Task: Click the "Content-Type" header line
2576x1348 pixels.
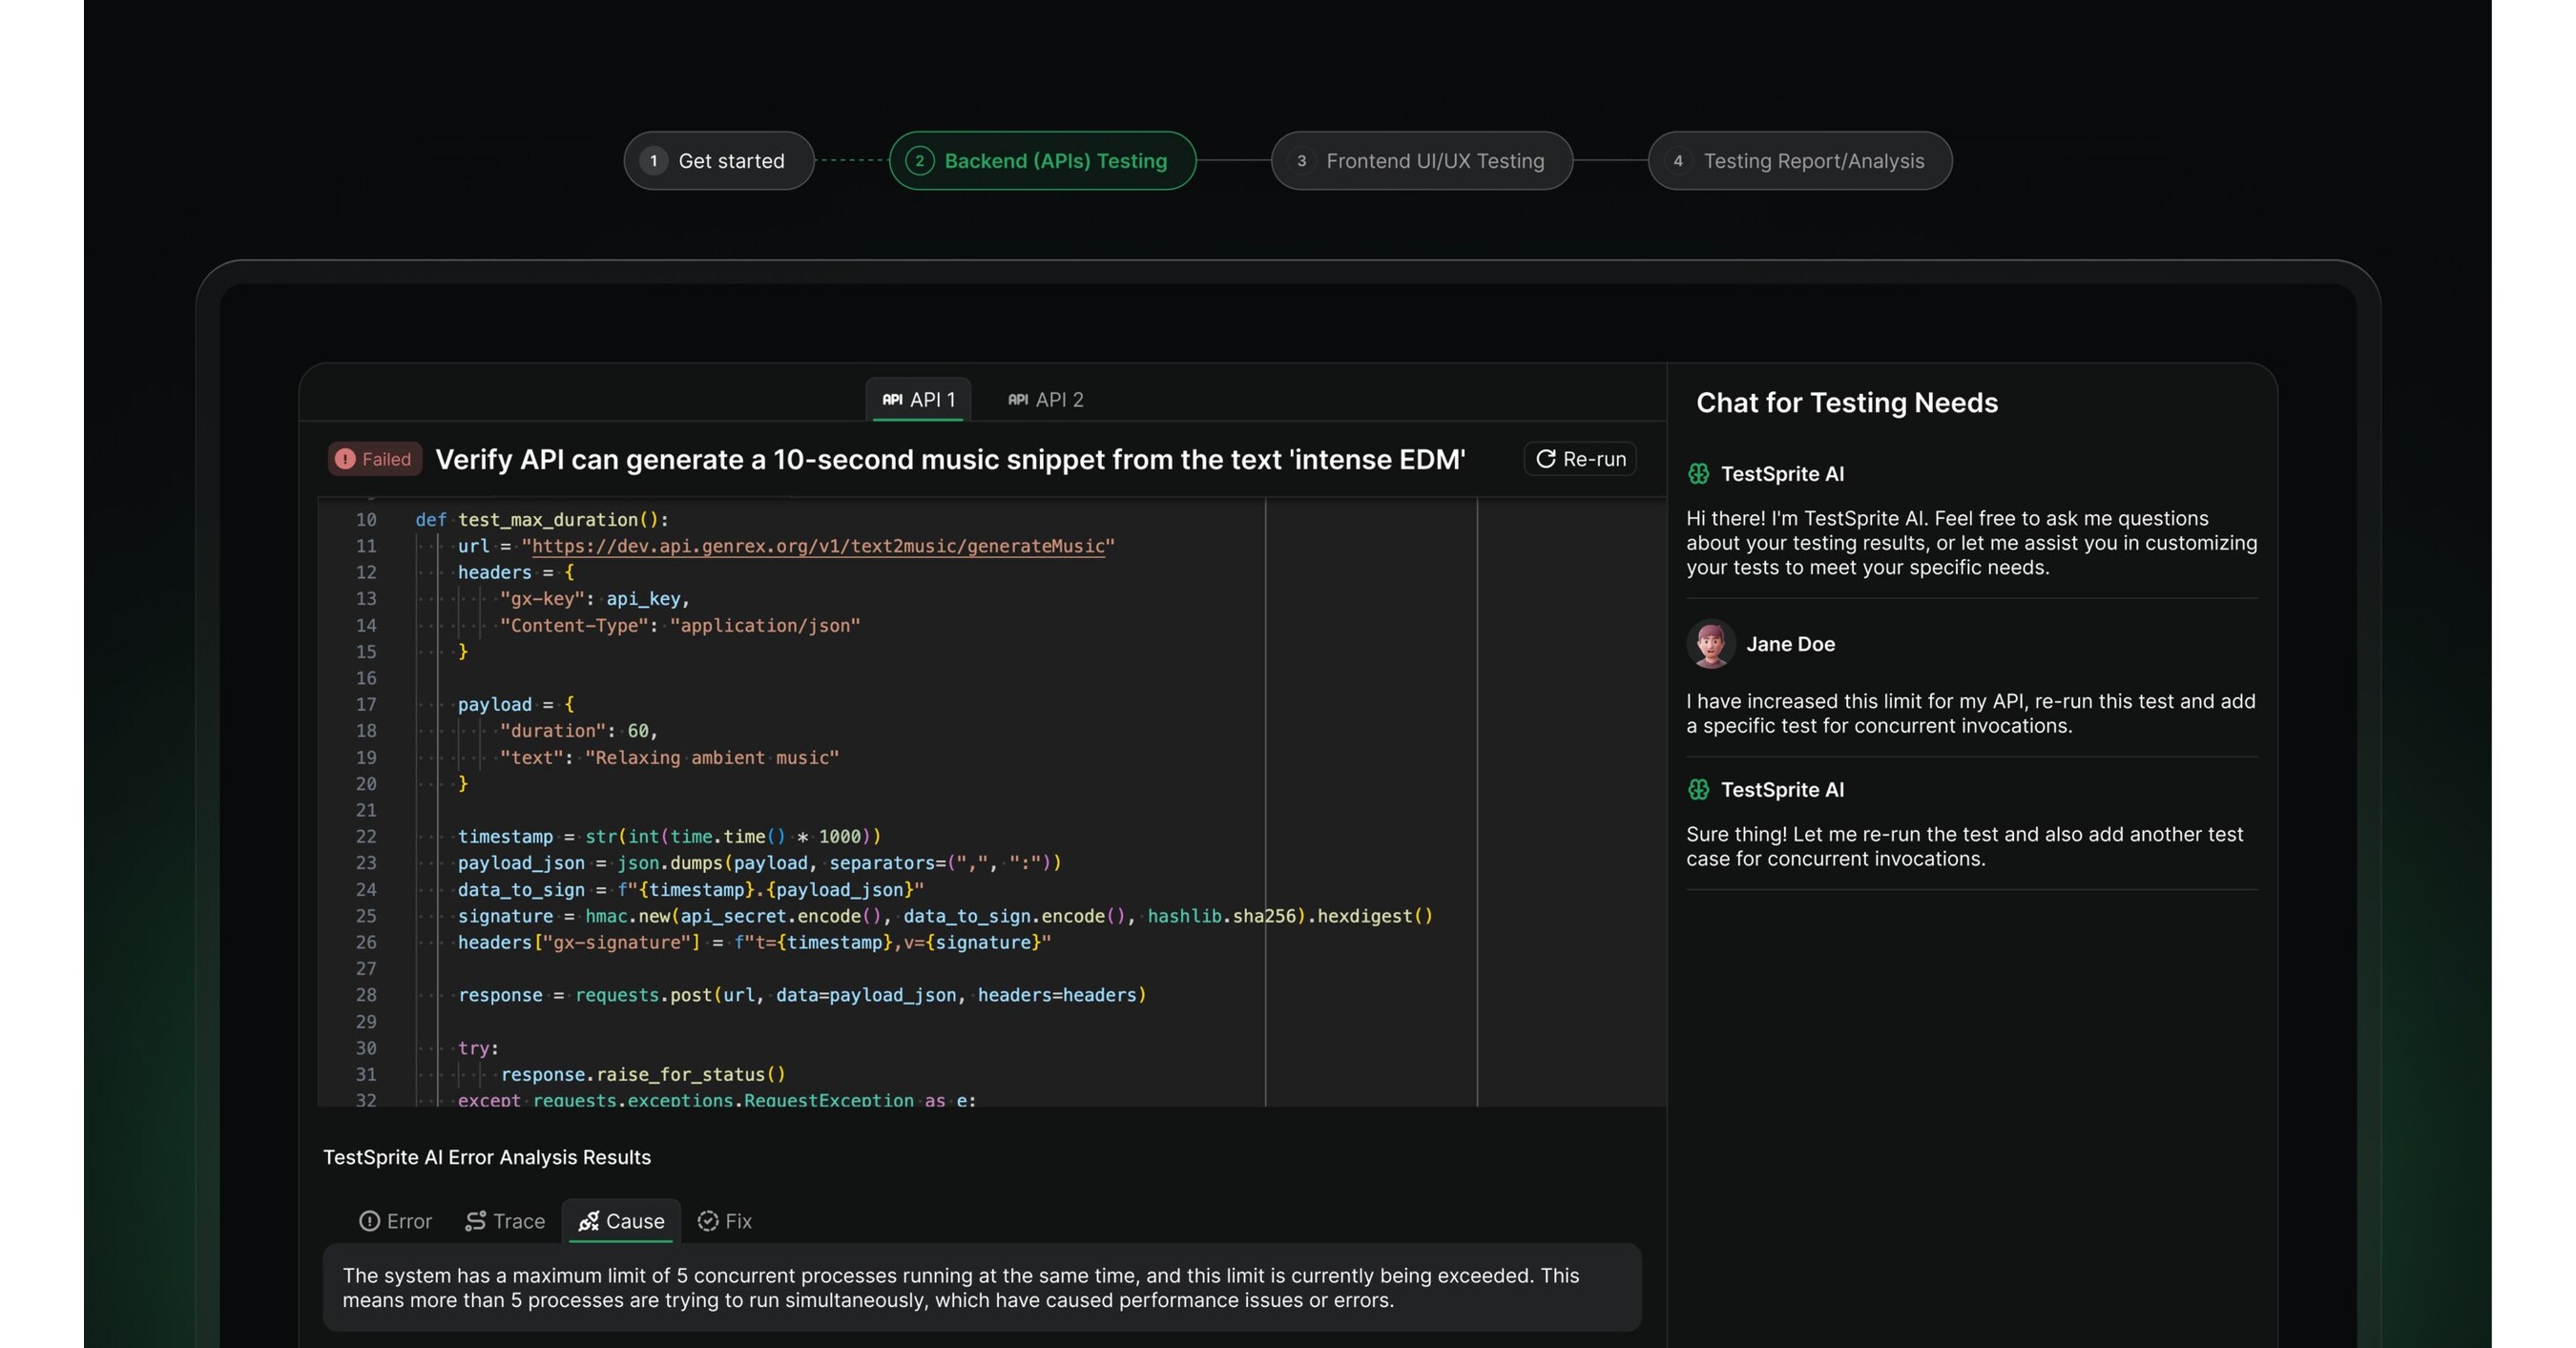Action: point(680,626)
